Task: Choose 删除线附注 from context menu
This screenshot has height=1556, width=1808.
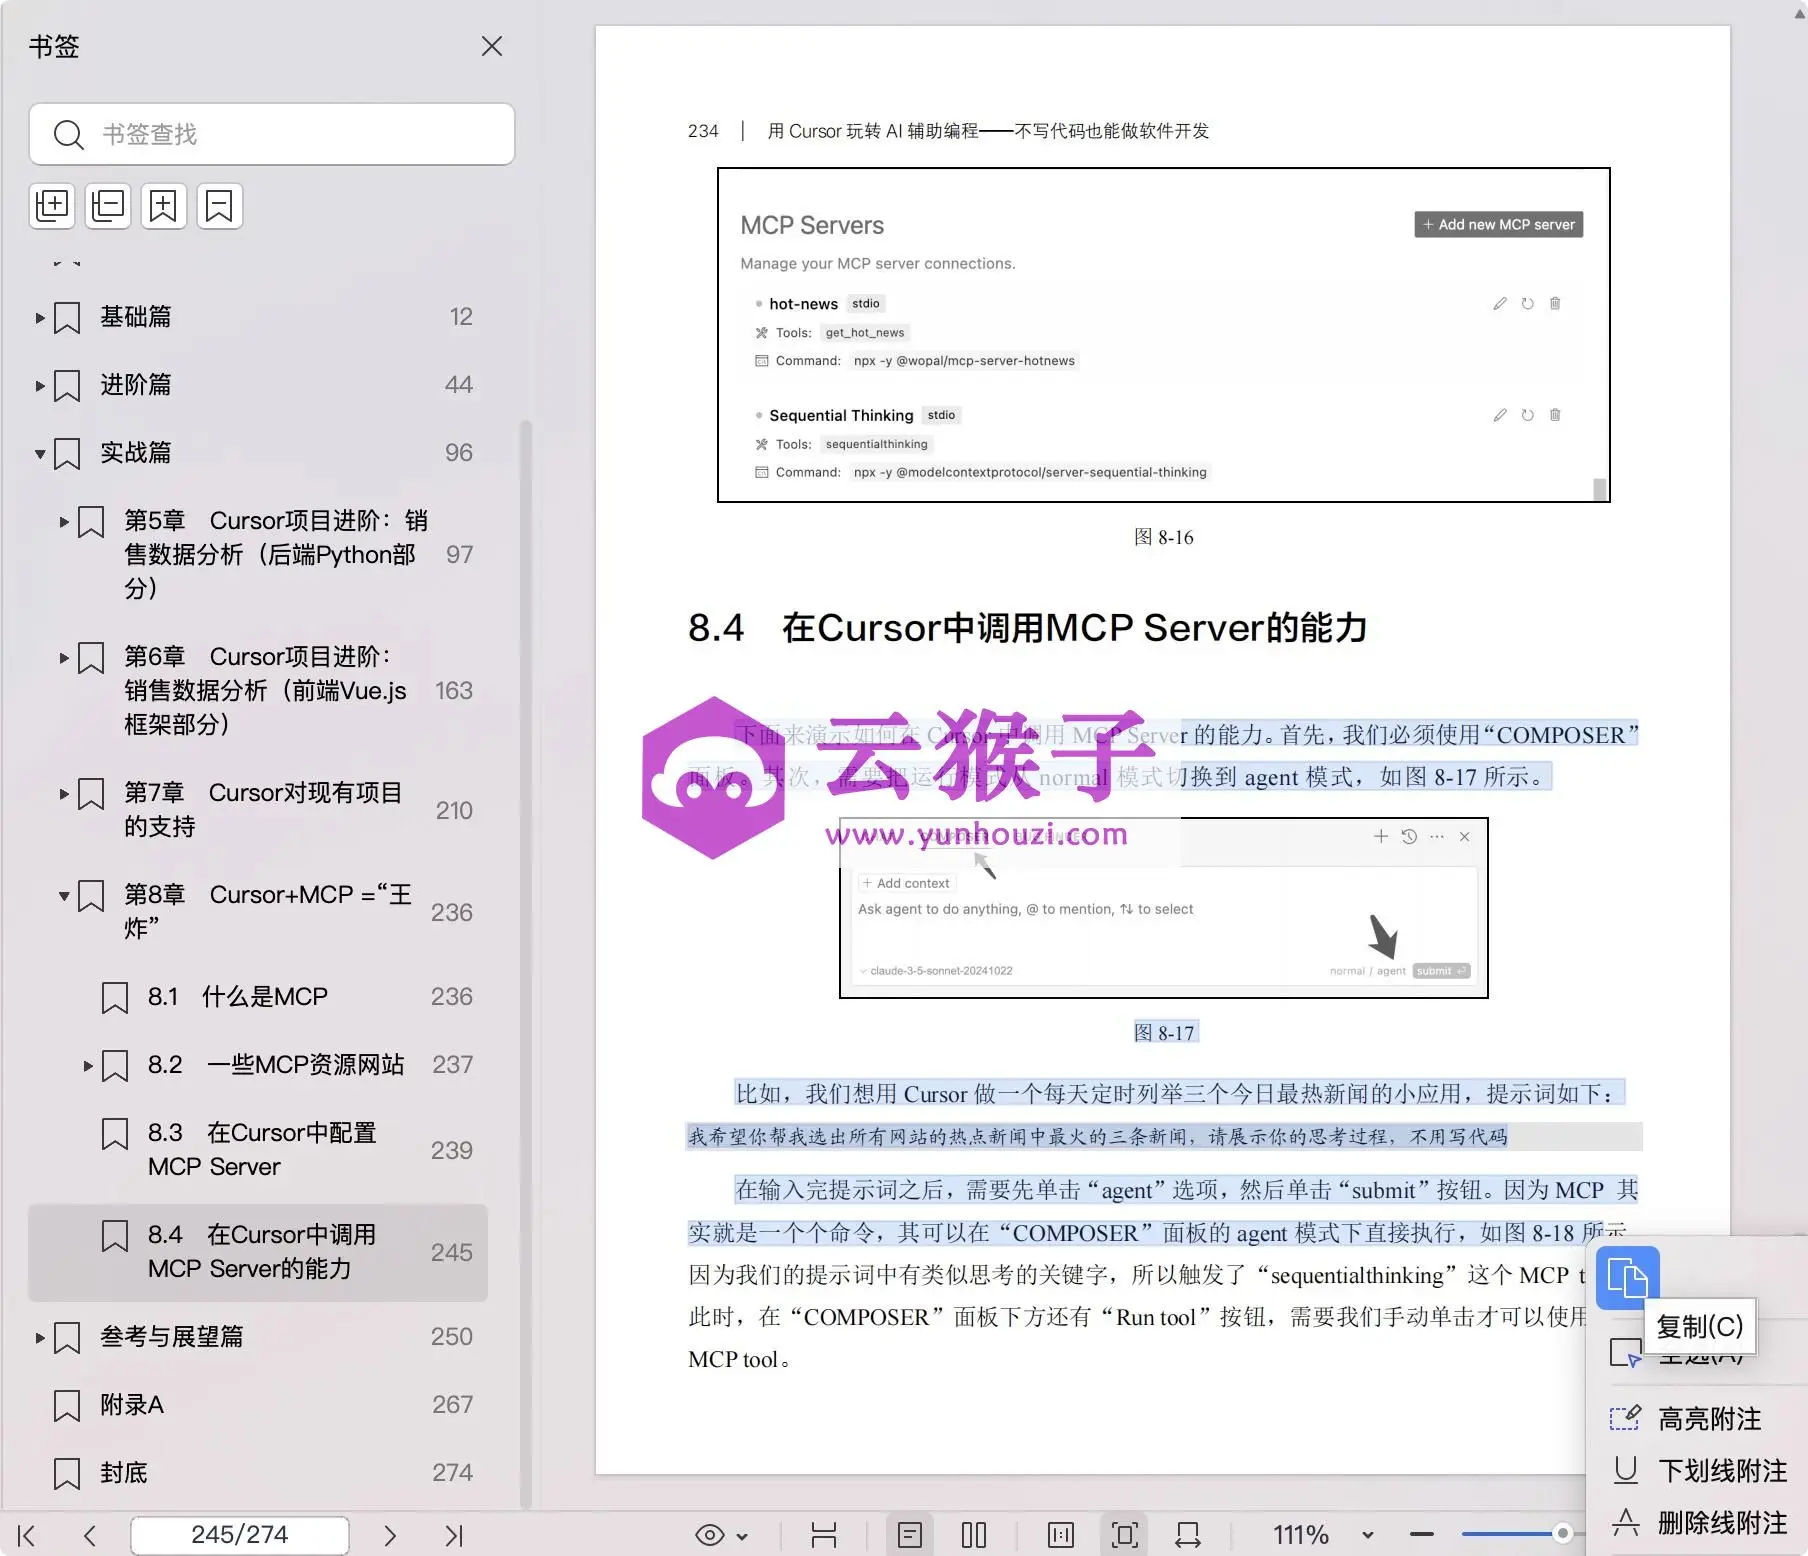Action: pyautogui.click(x=1699, y=1523)
